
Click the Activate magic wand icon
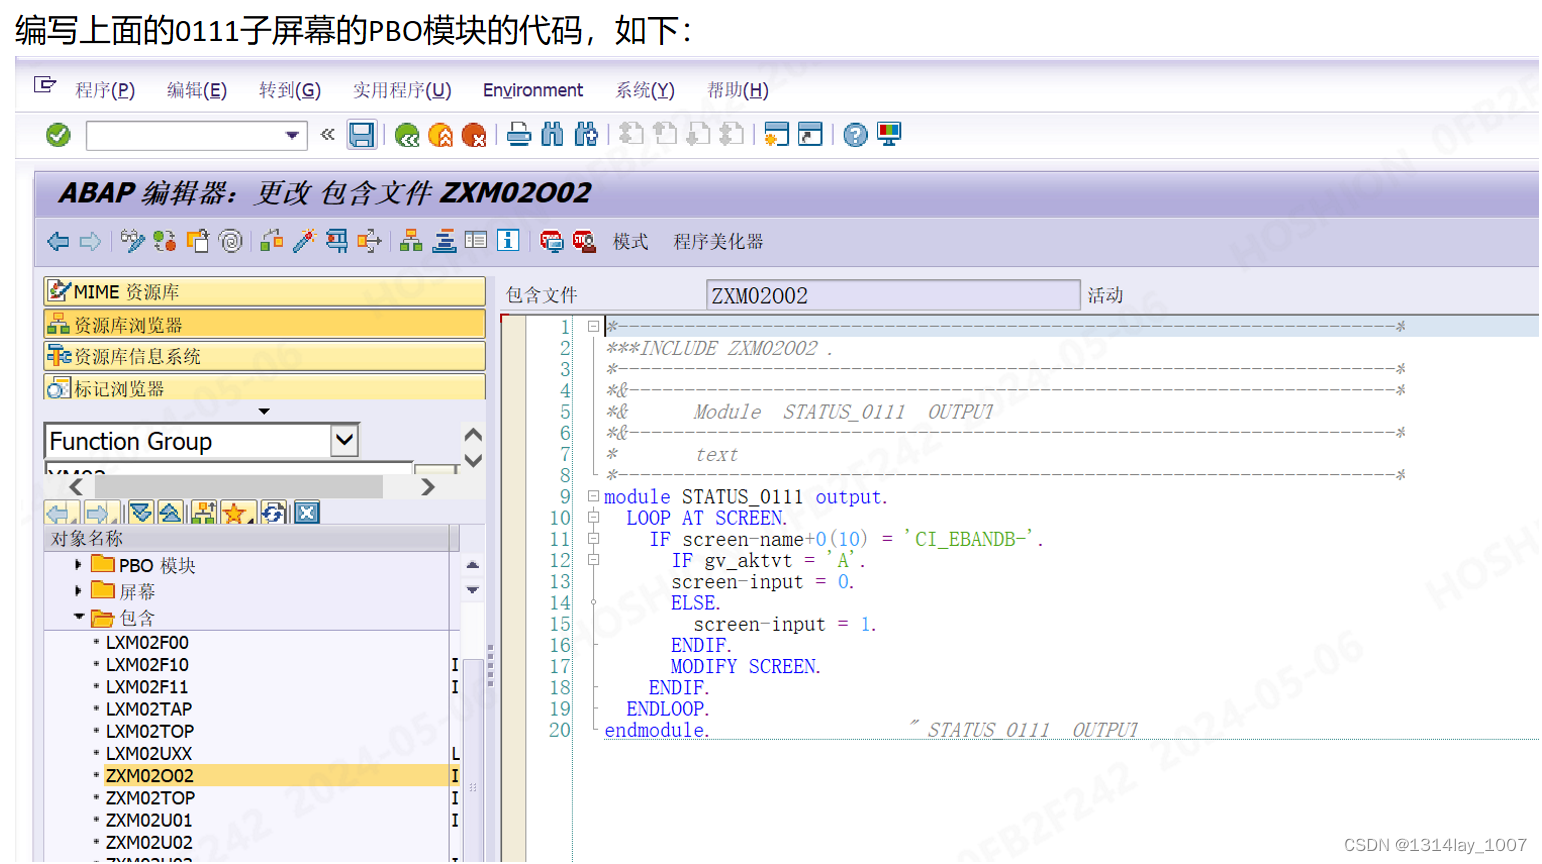point(304,241)
